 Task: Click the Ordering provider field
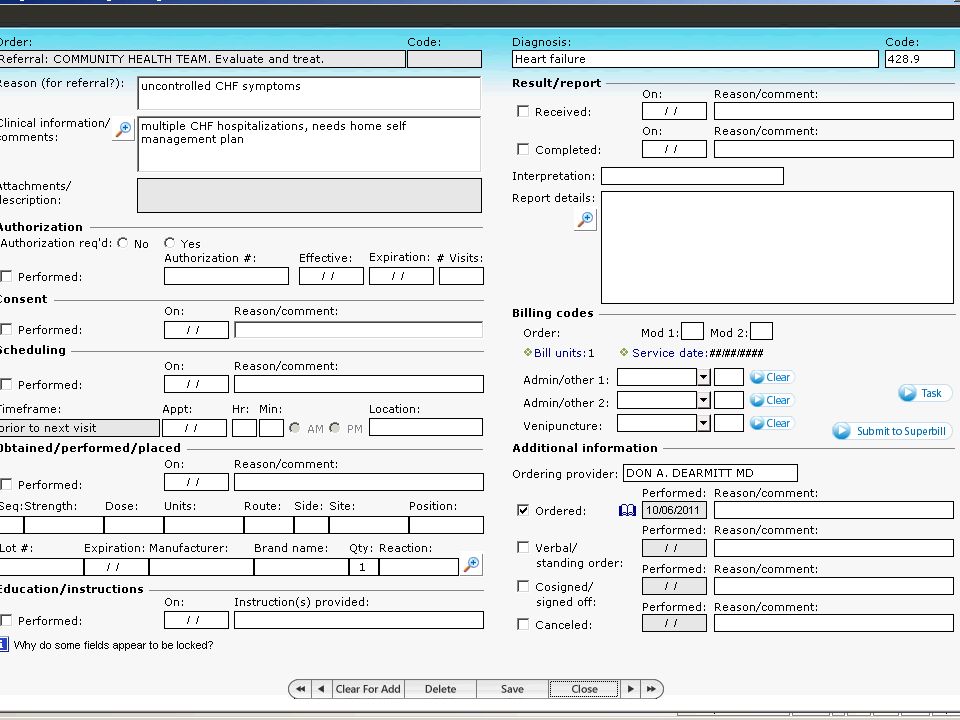(x=710, y=473)
